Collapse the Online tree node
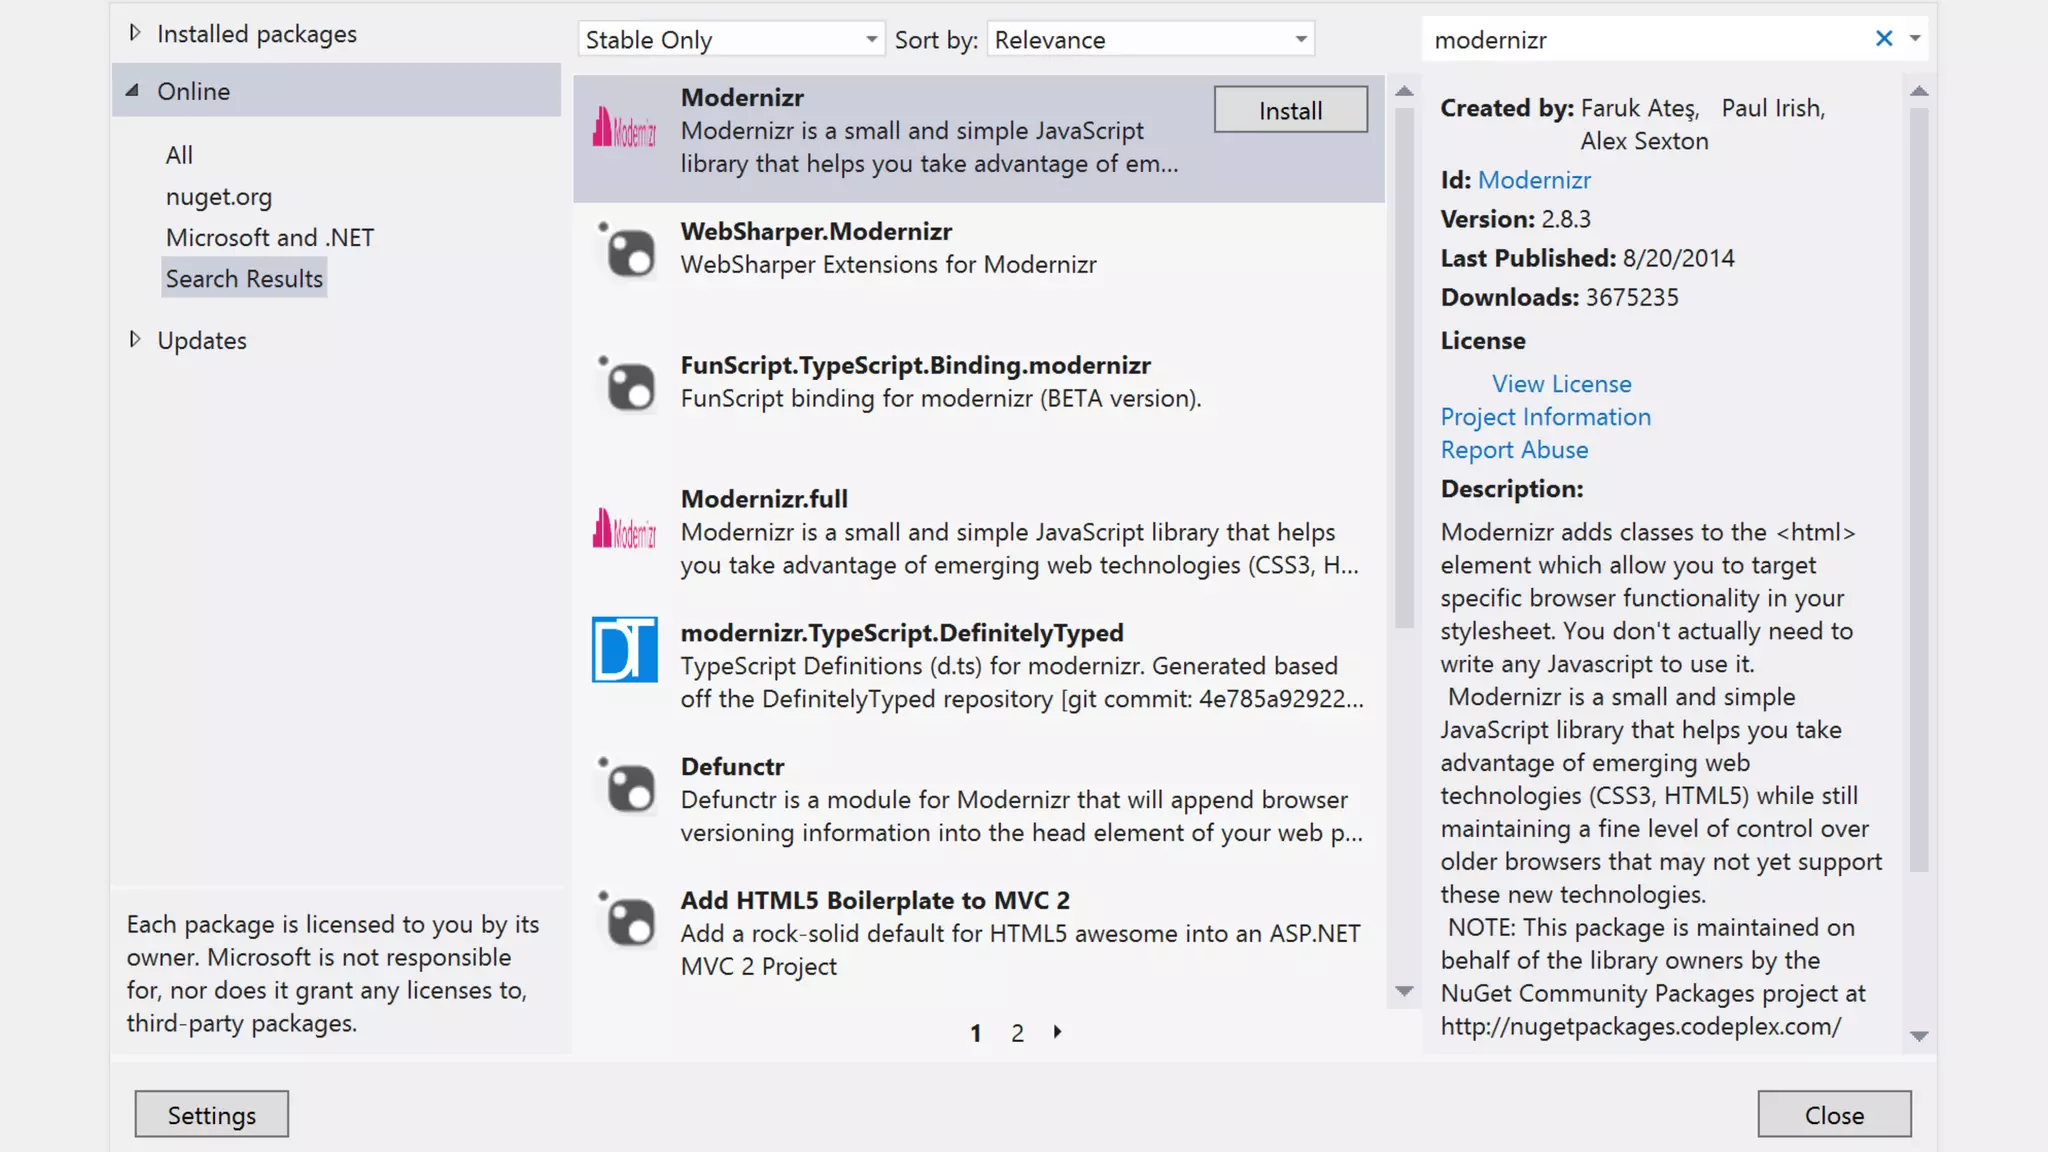 pos(133,90)
